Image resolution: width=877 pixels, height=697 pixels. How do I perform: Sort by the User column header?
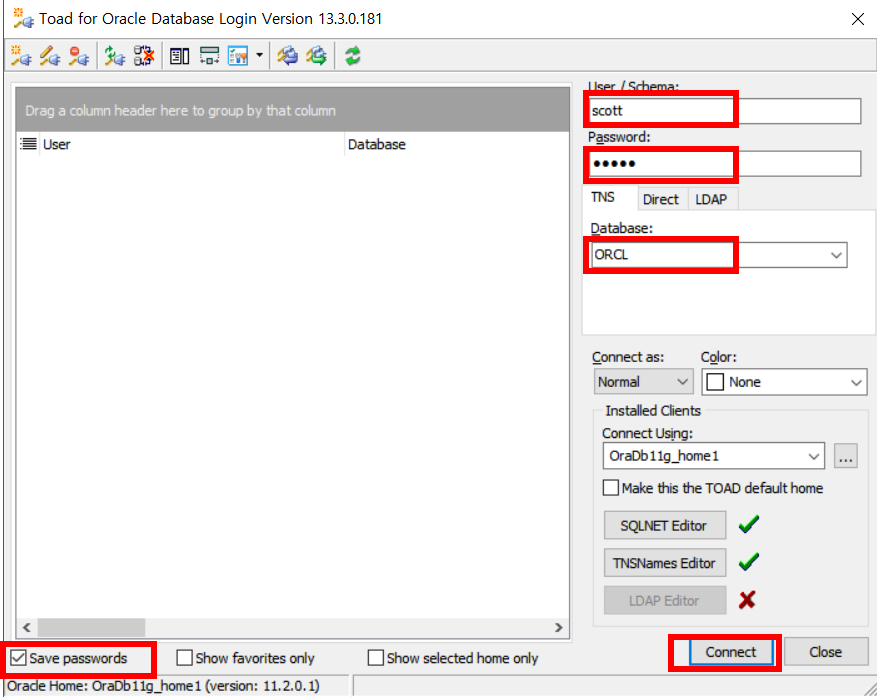(191, 144)
